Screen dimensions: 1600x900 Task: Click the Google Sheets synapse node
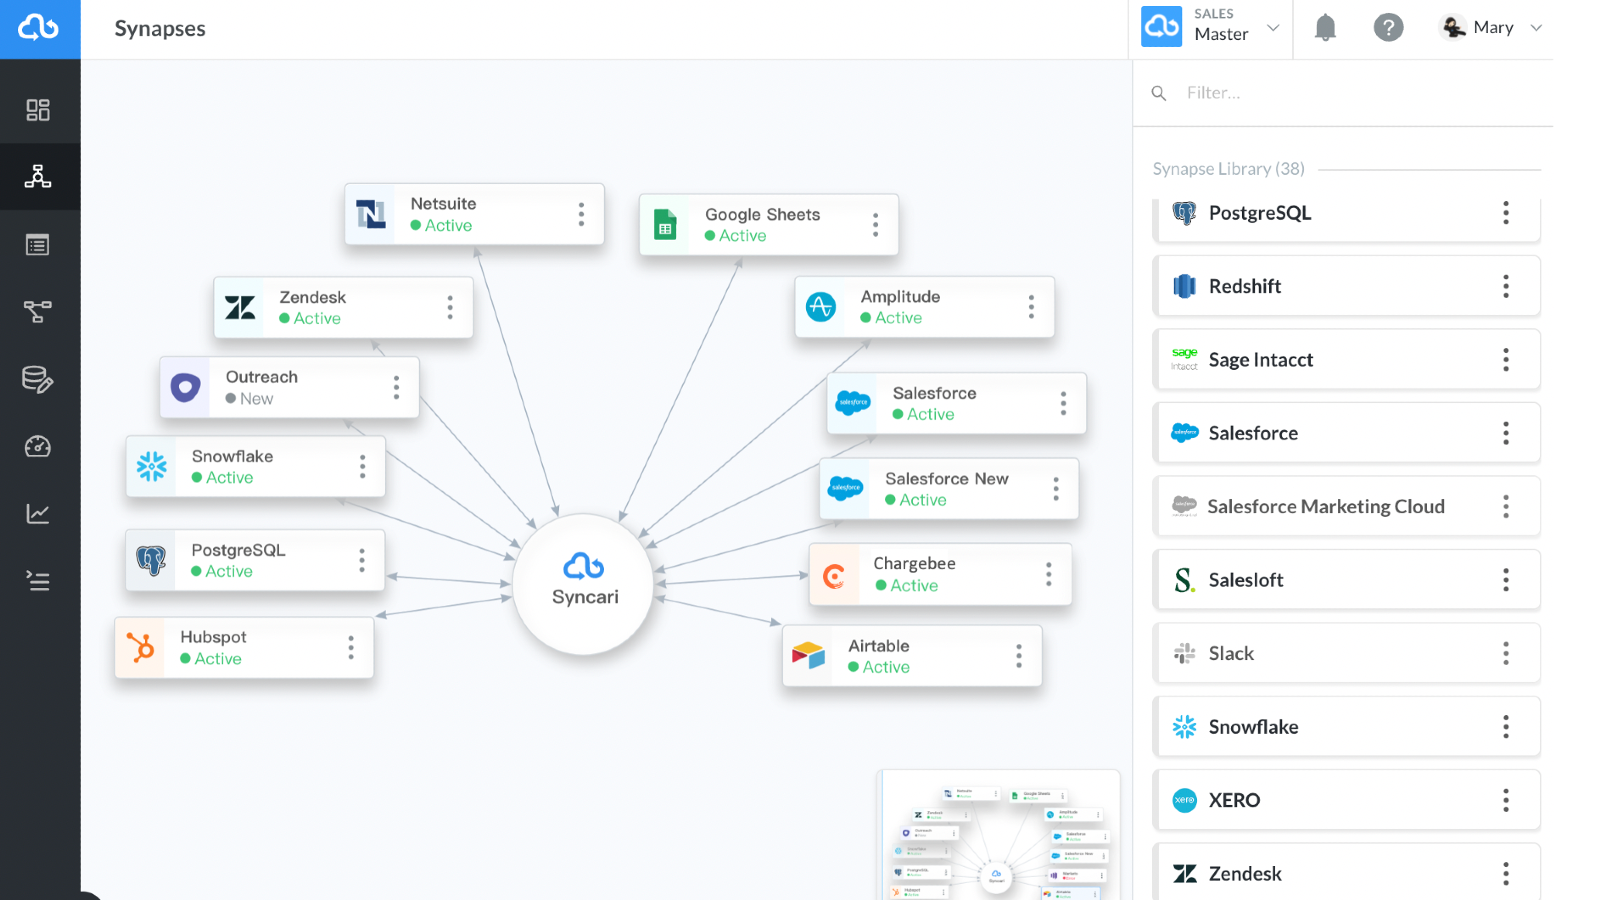tap(761, 225)
